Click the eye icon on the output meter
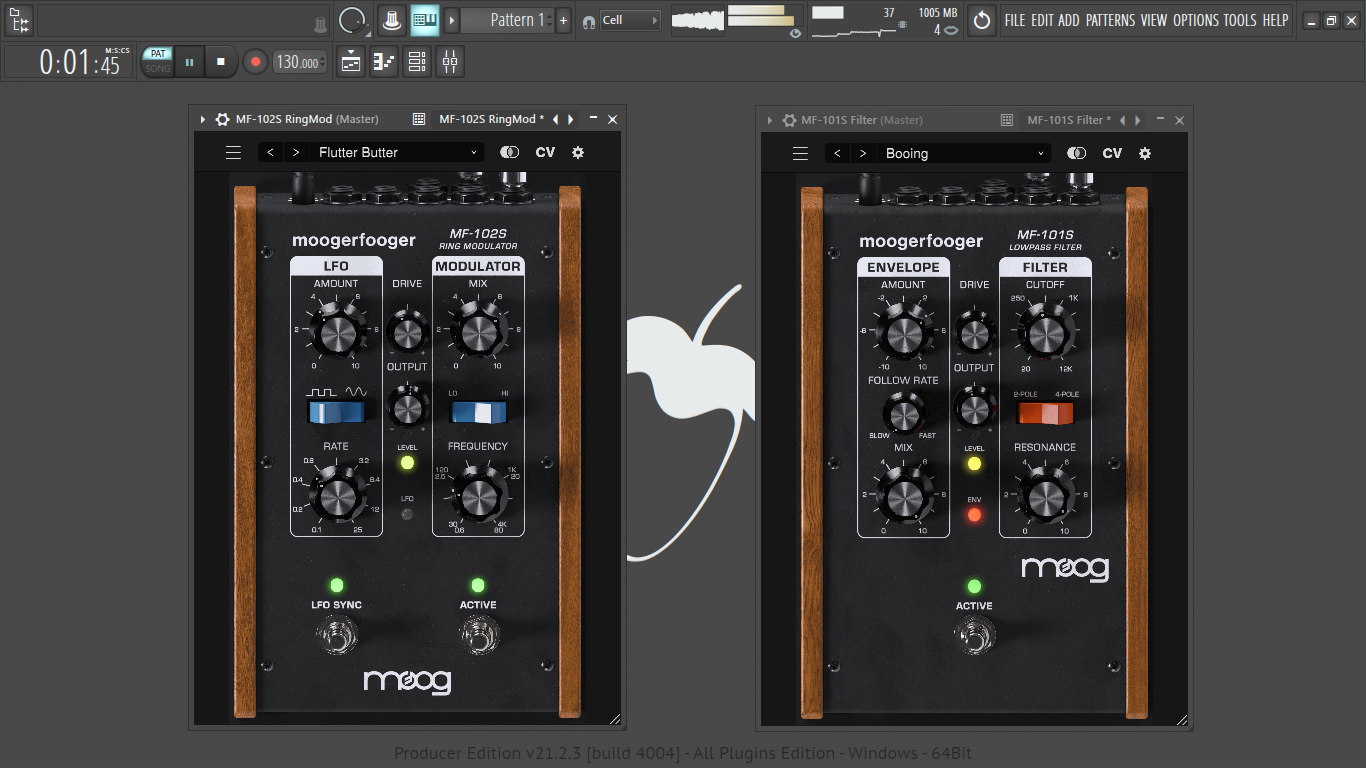Image resolution: width=1366 pixels, height=768 pixels. 795,33
